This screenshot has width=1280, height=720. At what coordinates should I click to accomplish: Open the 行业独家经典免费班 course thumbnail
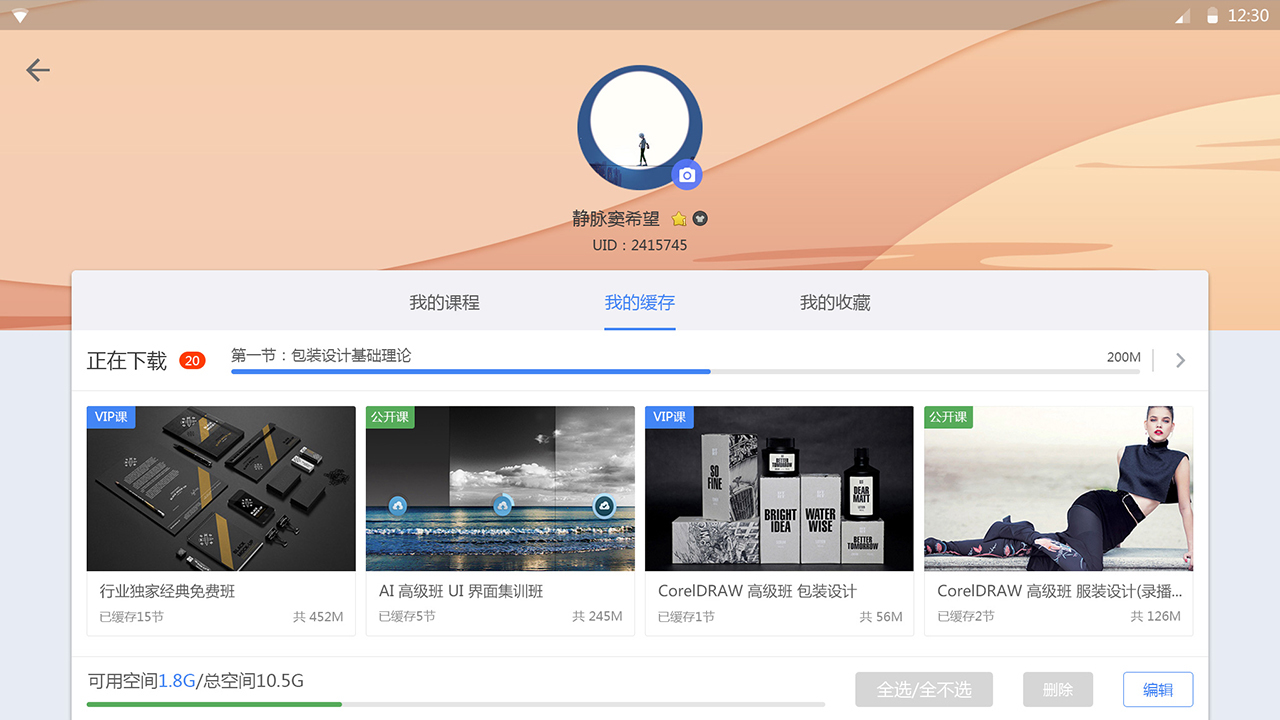point(221,489)
